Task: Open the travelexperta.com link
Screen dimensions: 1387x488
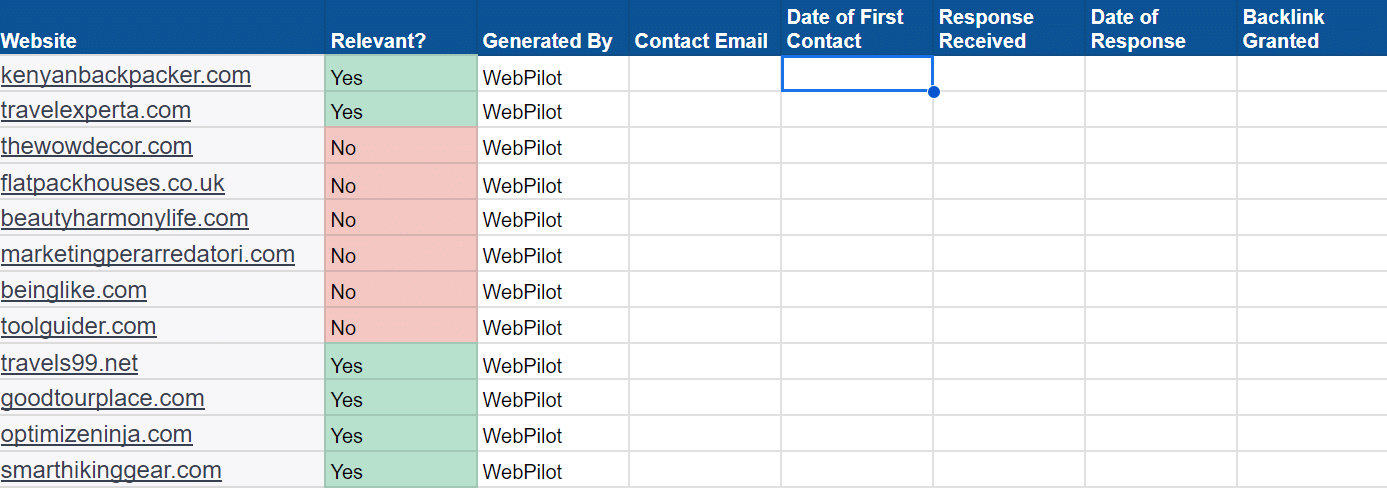Action: (96, 111)
